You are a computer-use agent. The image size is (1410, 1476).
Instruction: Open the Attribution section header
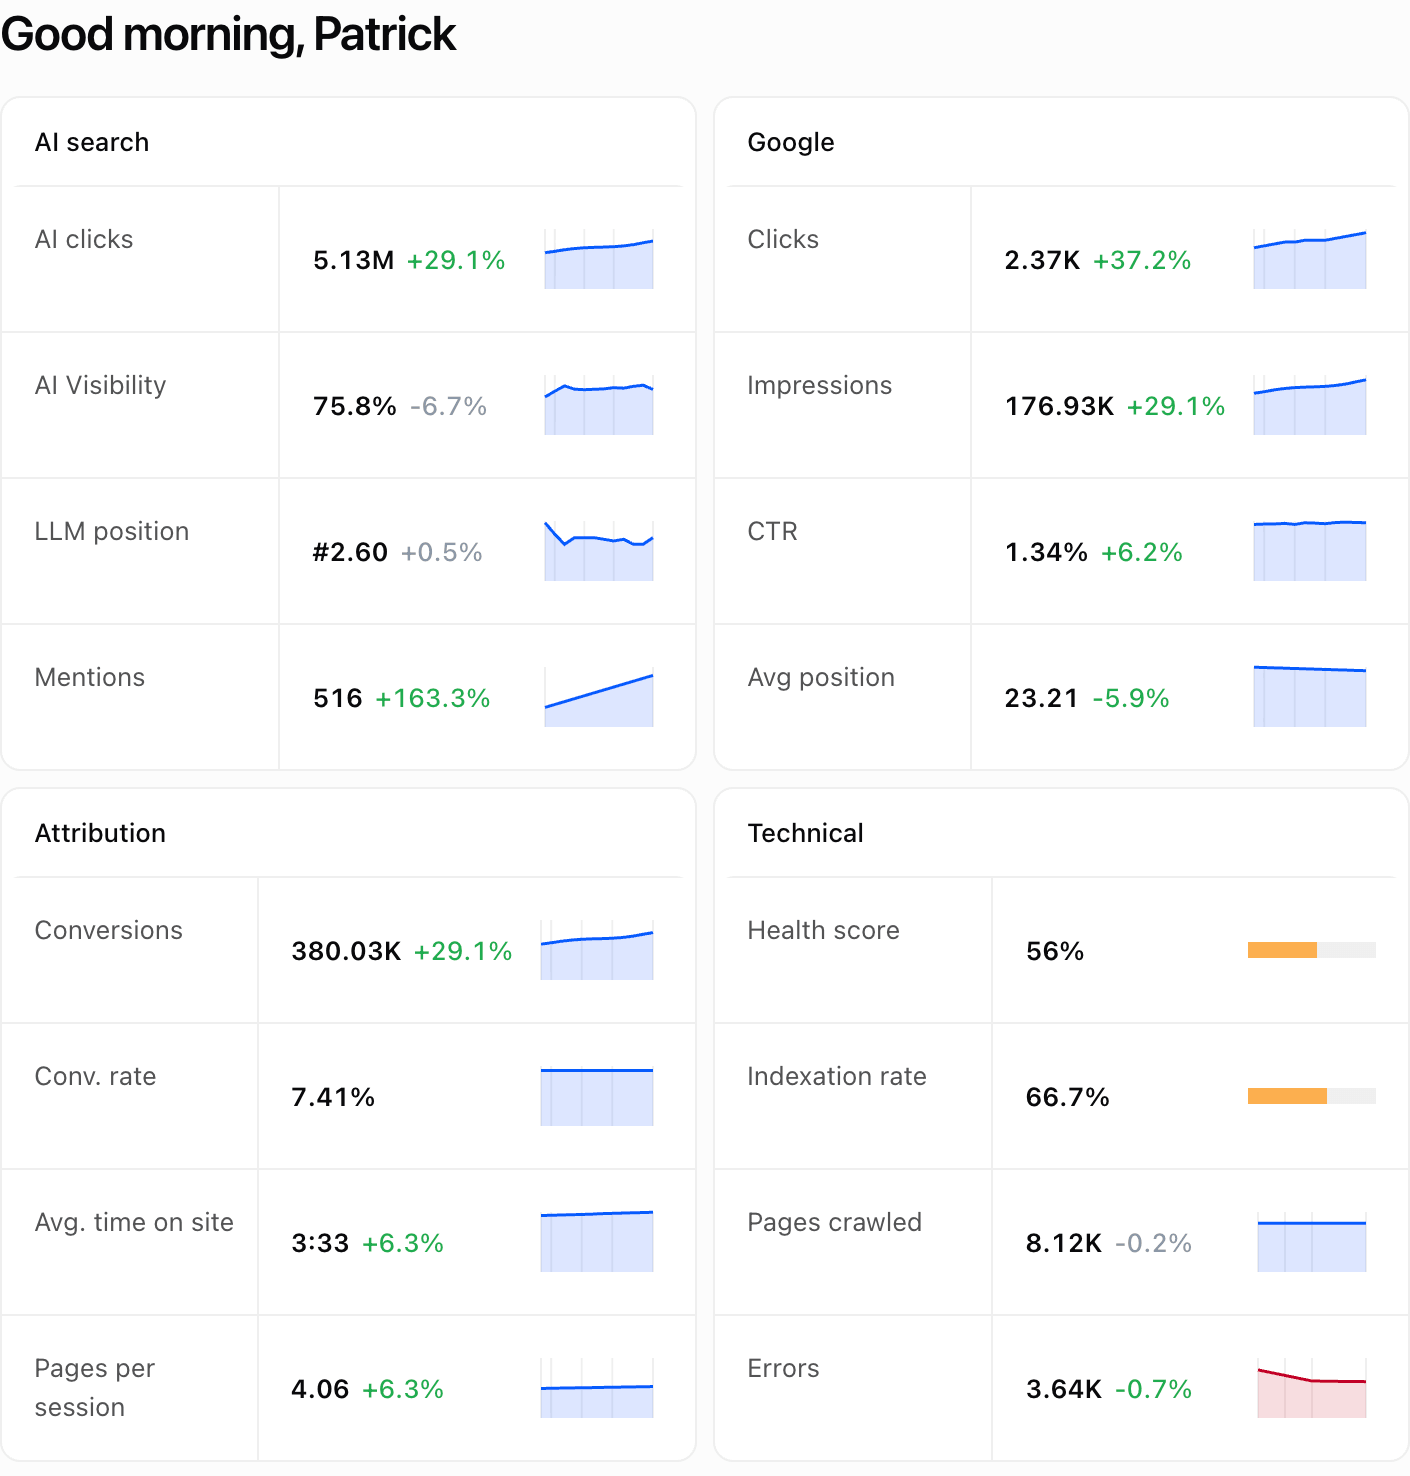100,833
